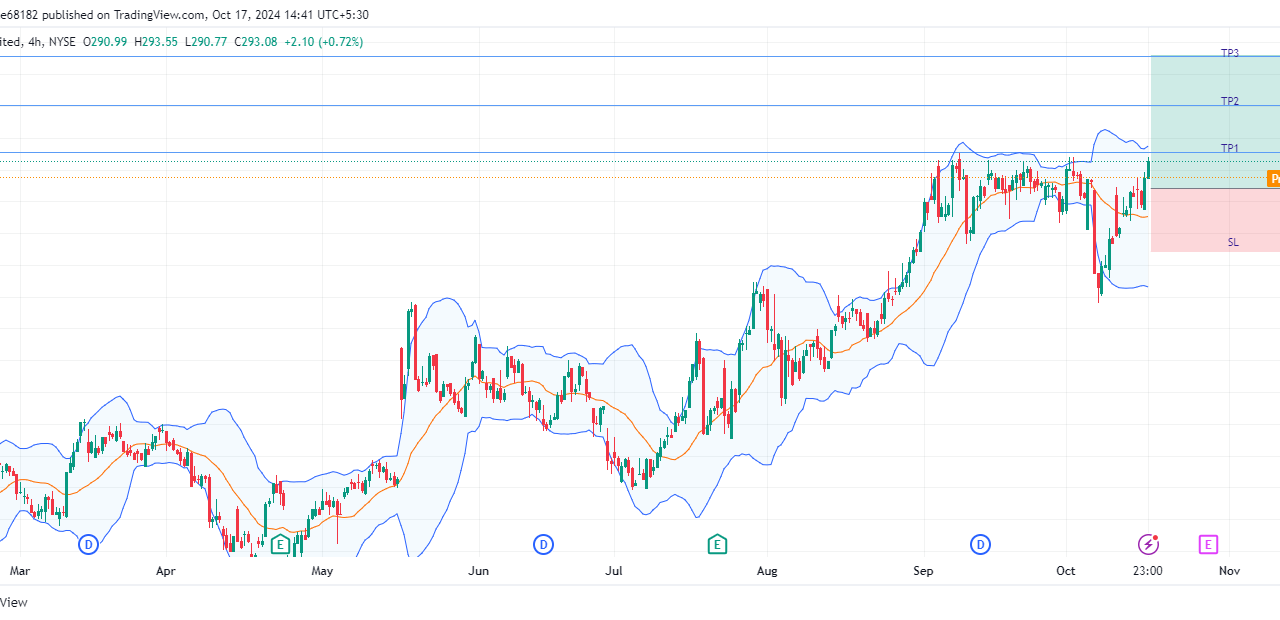Click the NYSE exchange text
The width and height of the screenshot is (1280, 620).
coord(62,42)
